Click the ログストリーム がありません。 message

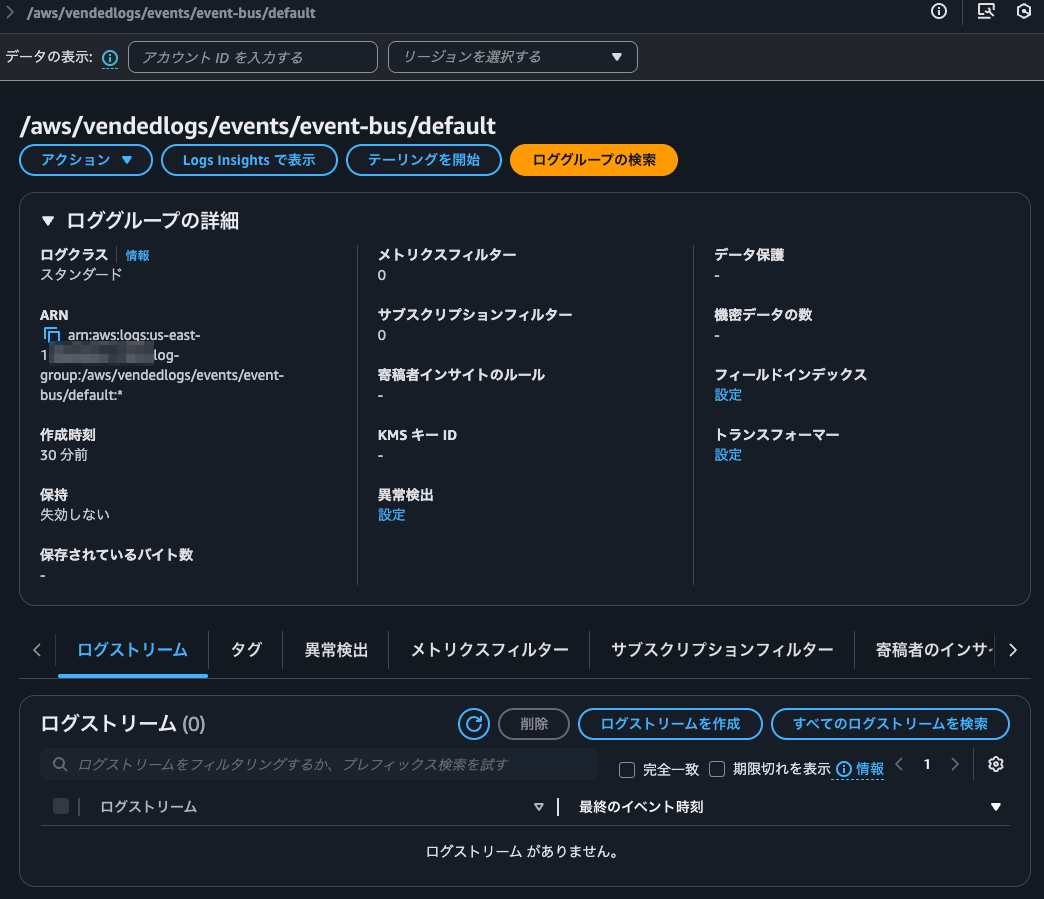522,852
